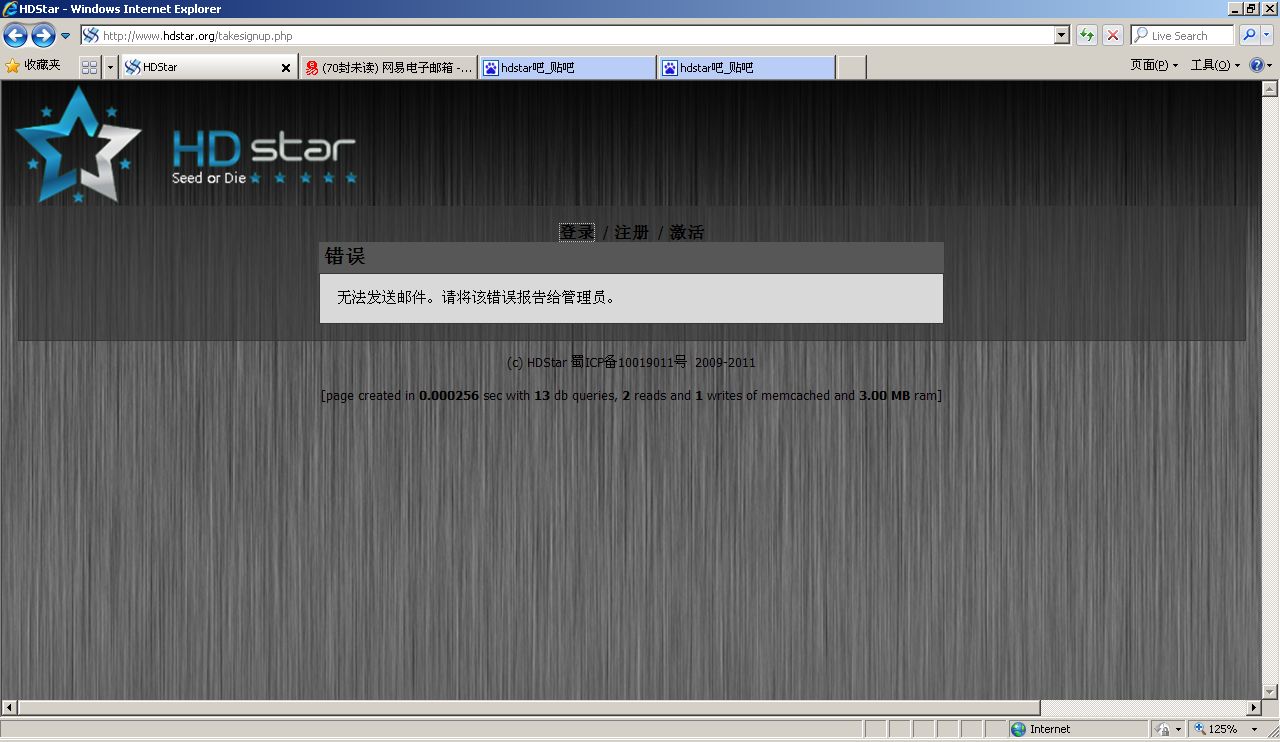Click the page created statistics text
Viewport: 1280px width, 742px height.
tap(631, 396)
